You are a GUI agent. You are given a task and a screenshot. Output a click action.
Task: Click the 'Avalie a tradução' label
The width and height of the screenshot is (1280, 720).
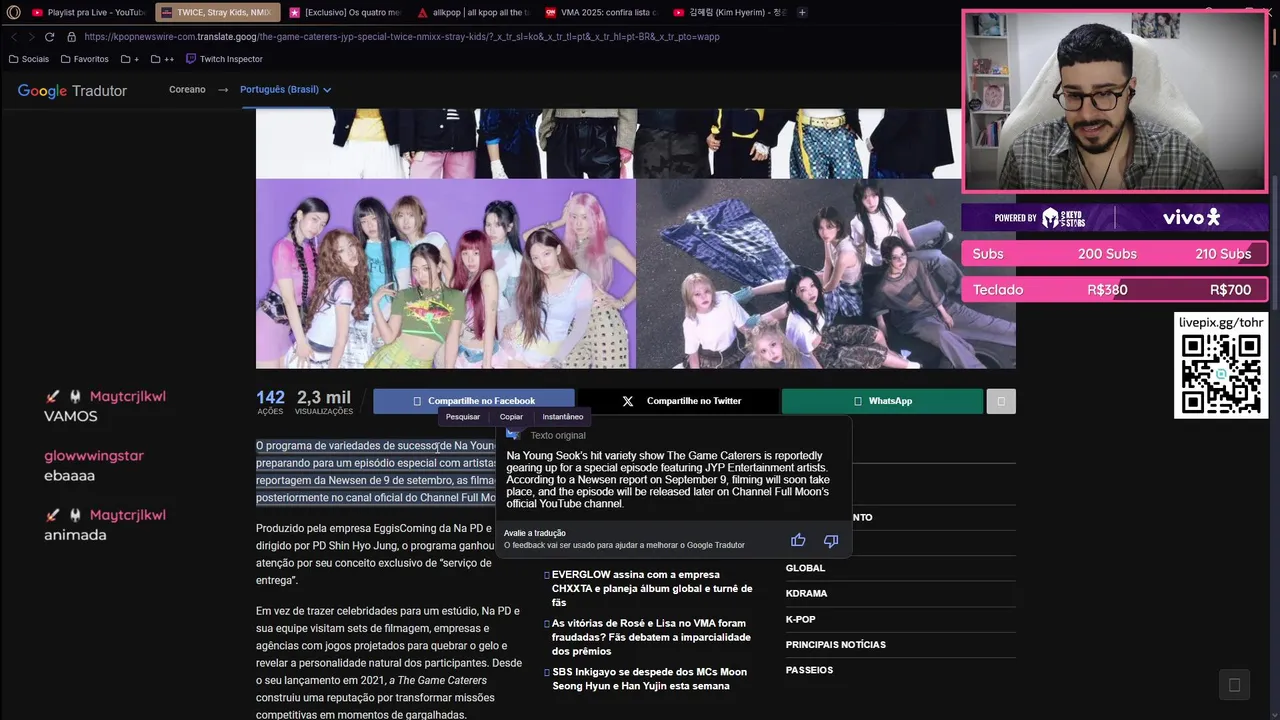coord(535,533)
